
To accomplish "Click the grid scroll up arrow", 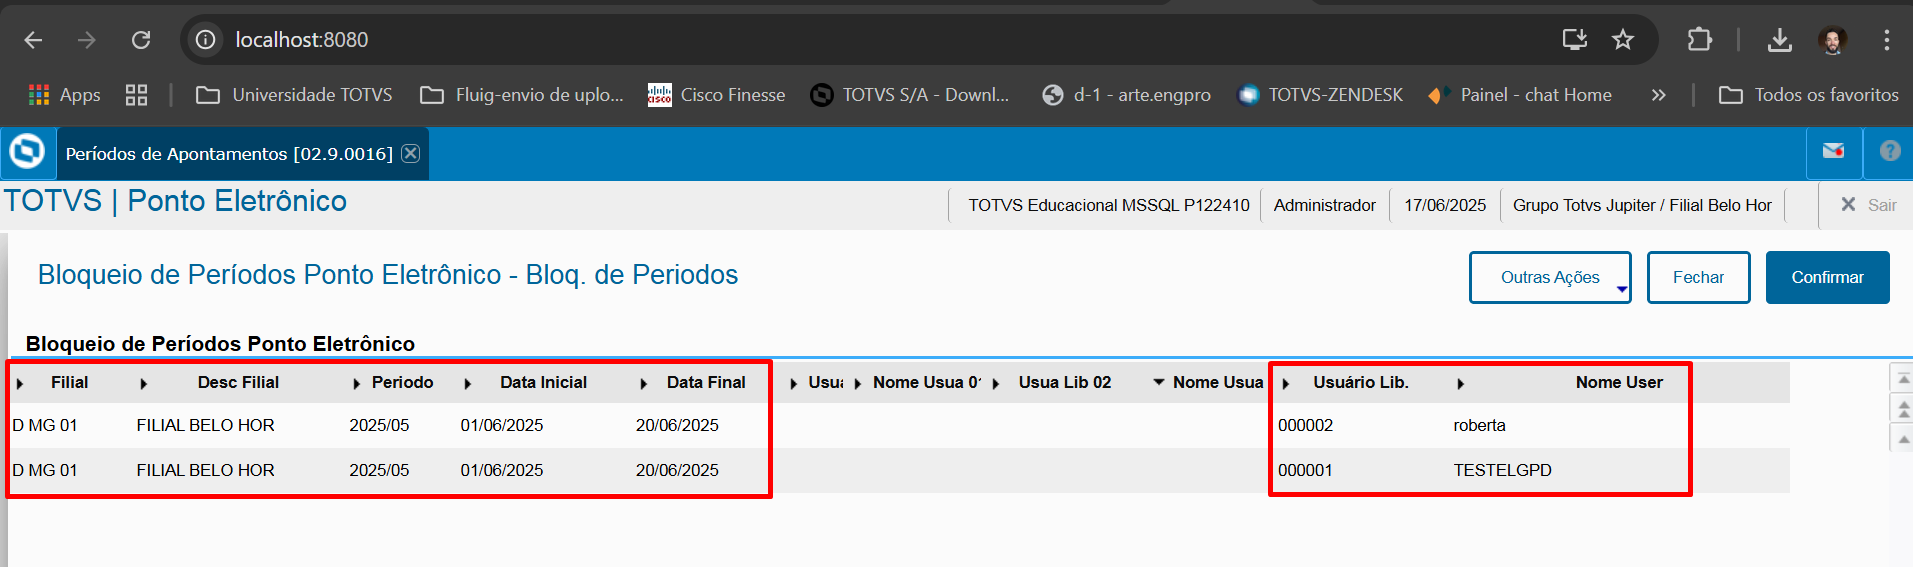I will [x=1903, y=438].
